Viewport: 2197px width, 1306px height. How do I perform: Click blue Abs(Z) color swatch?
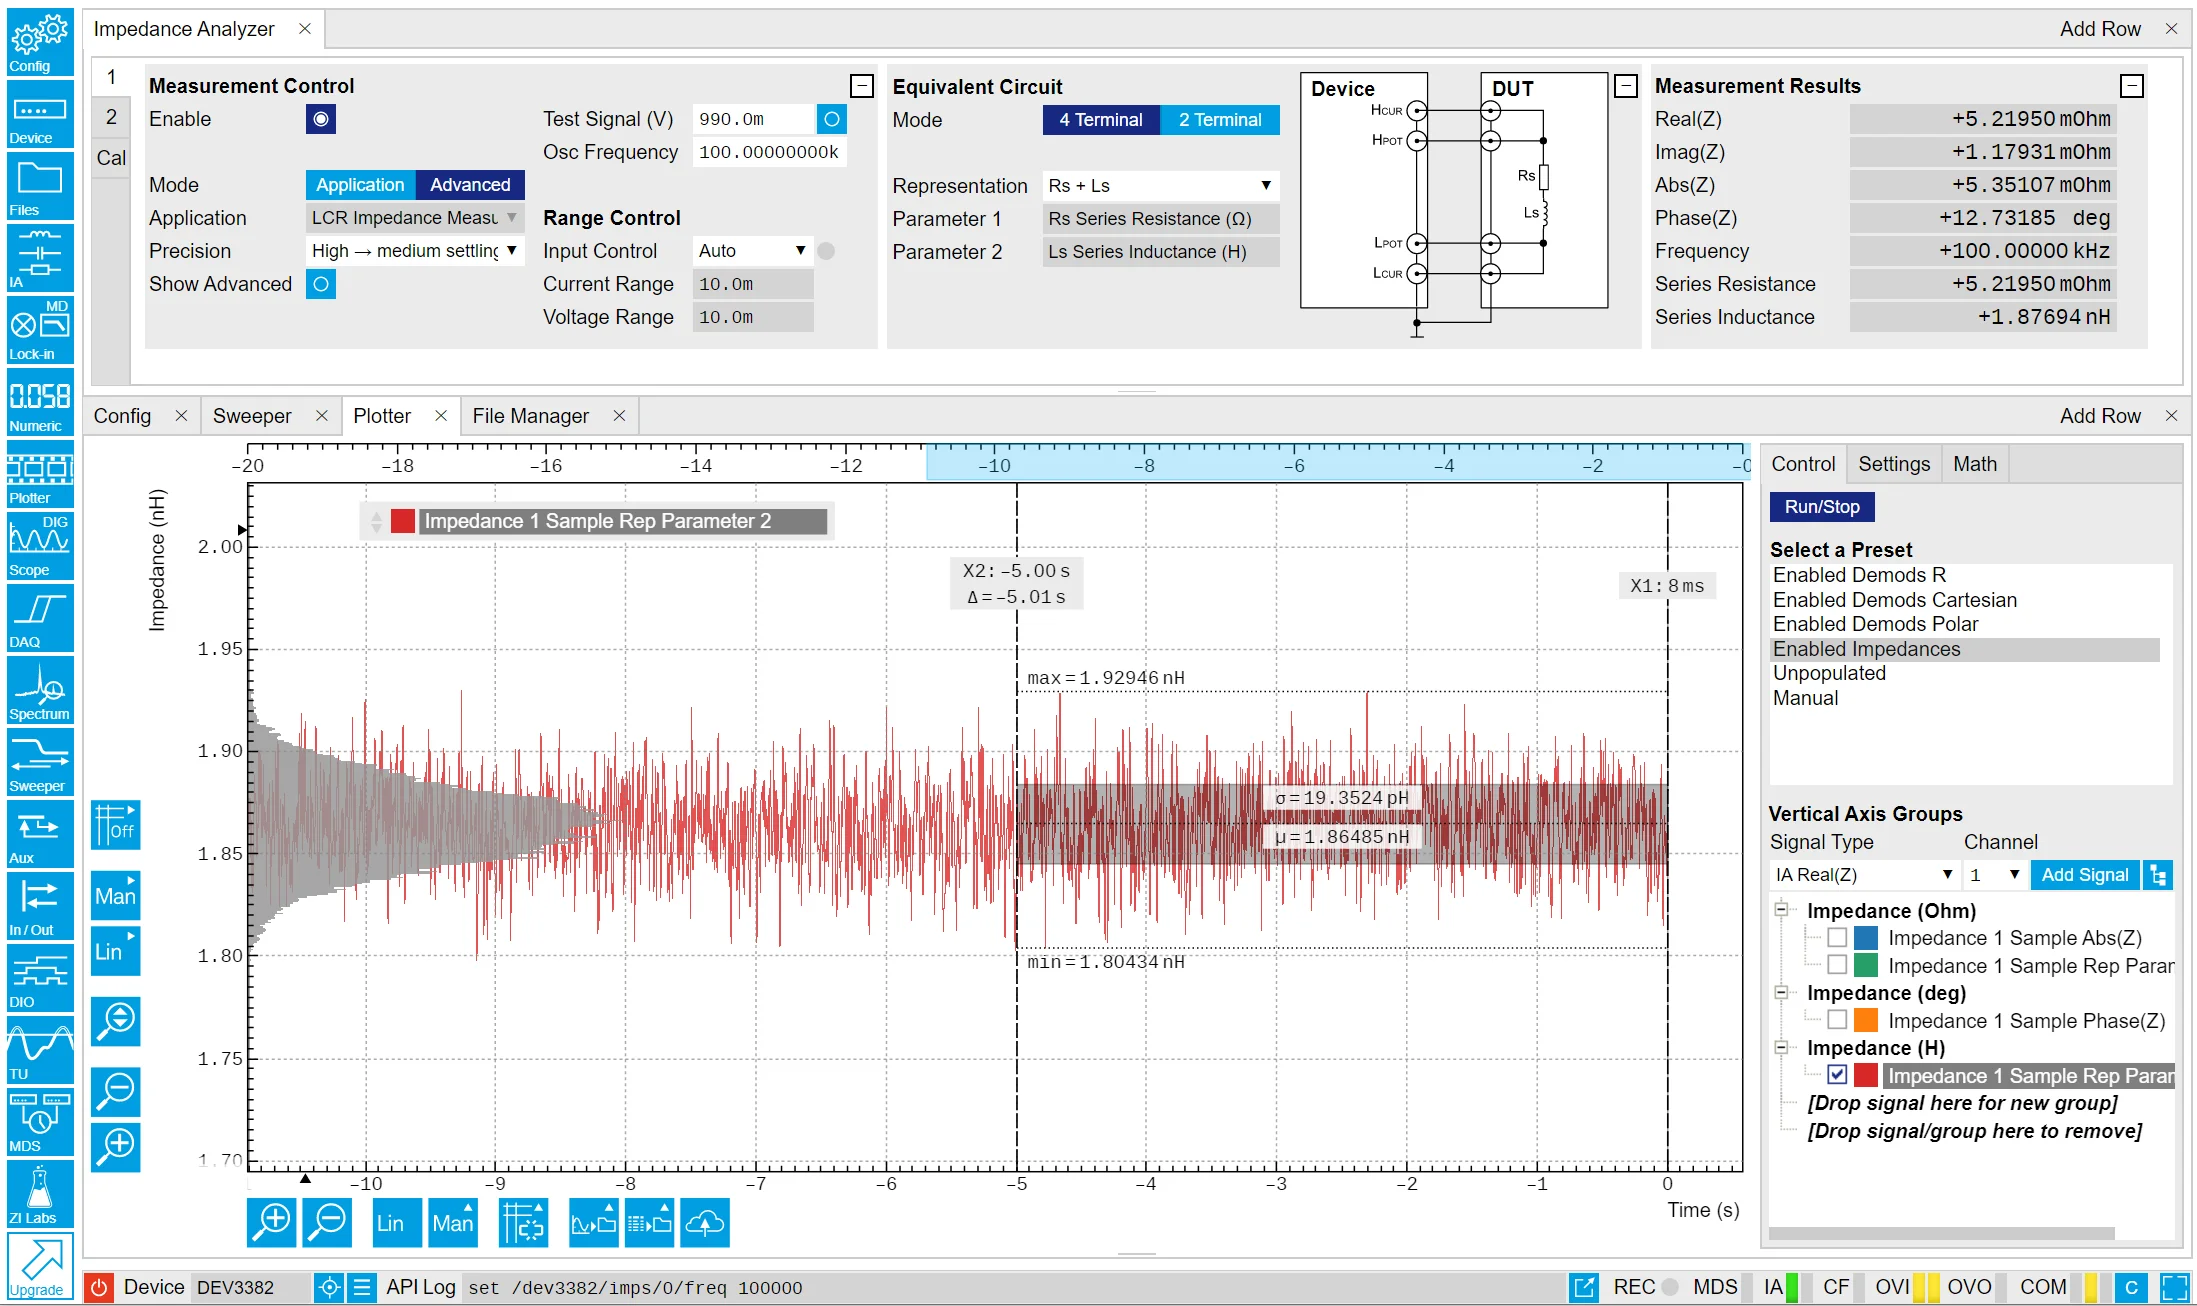pos(1865,938)
